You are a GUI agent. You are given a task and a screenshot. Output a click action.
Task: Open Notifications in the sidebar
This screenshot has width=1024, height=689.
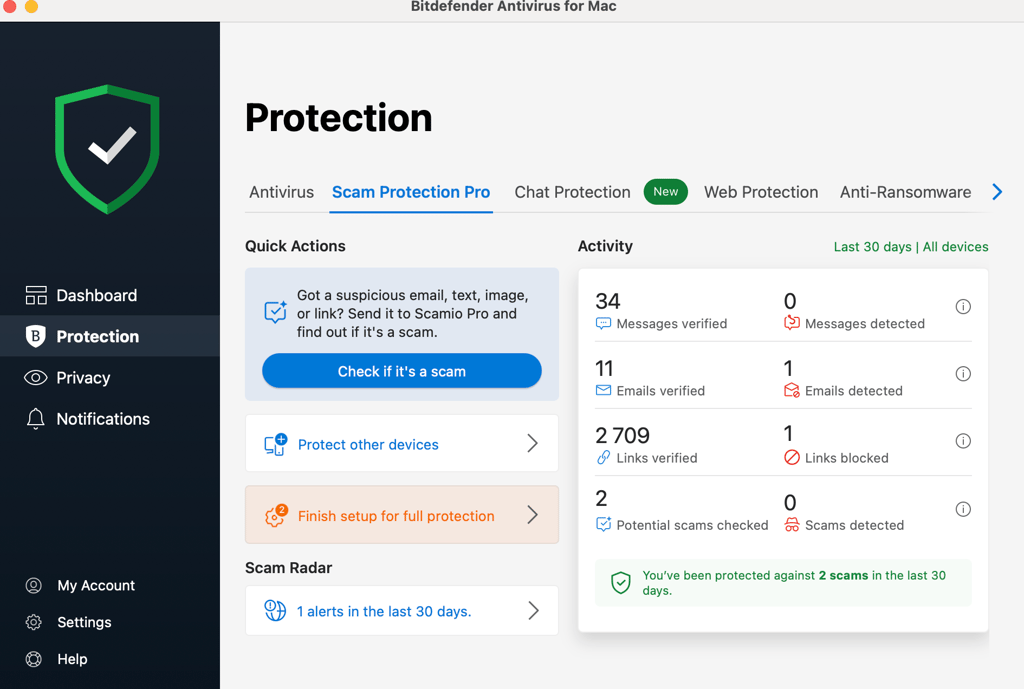click(110, 419)
